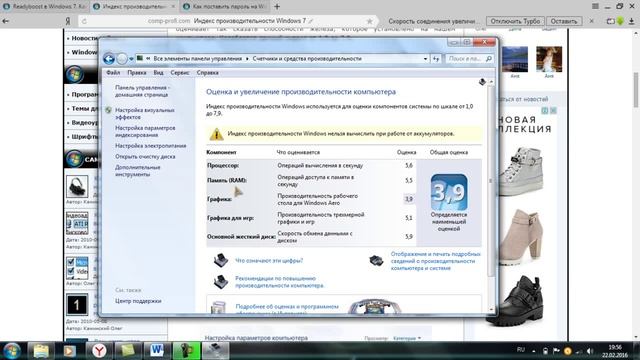Open the browser downloads arrow icon

[x=631, y=21]
